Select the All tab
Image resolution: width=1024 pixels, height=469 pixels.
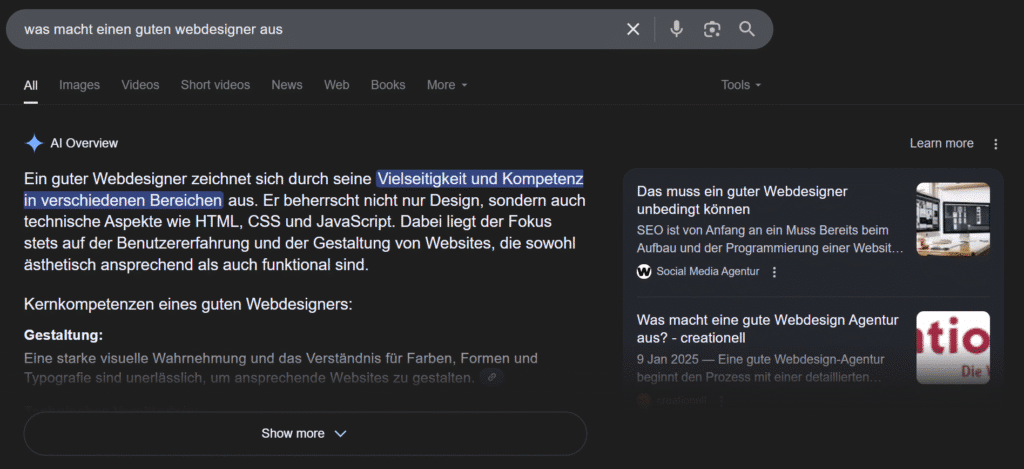(31, 85)
